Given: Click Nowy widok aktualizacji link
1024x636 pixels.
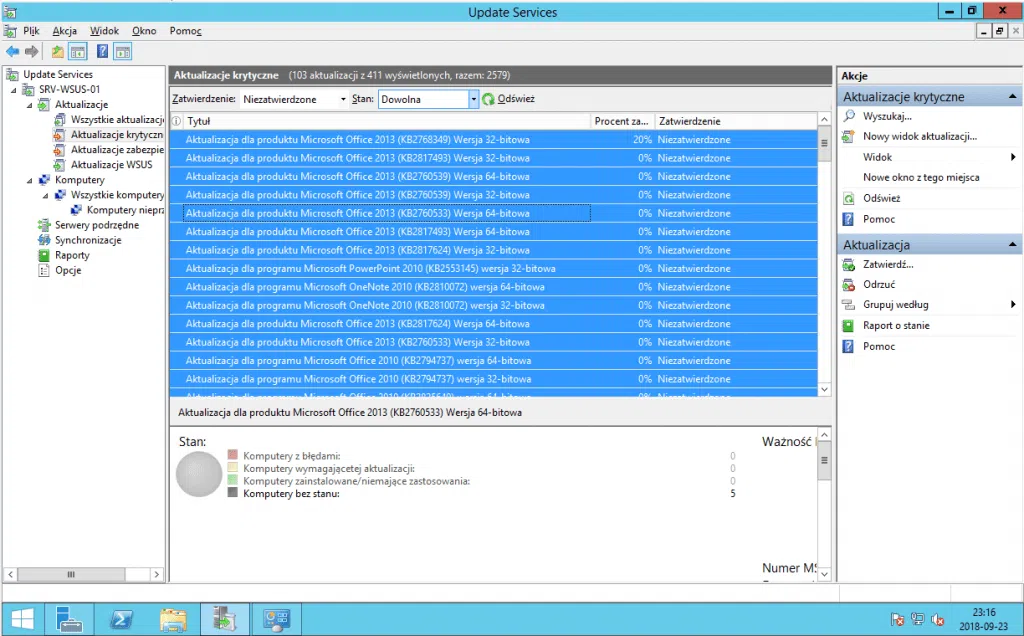Looking at the screenshot, I should [x=919, y=136].
